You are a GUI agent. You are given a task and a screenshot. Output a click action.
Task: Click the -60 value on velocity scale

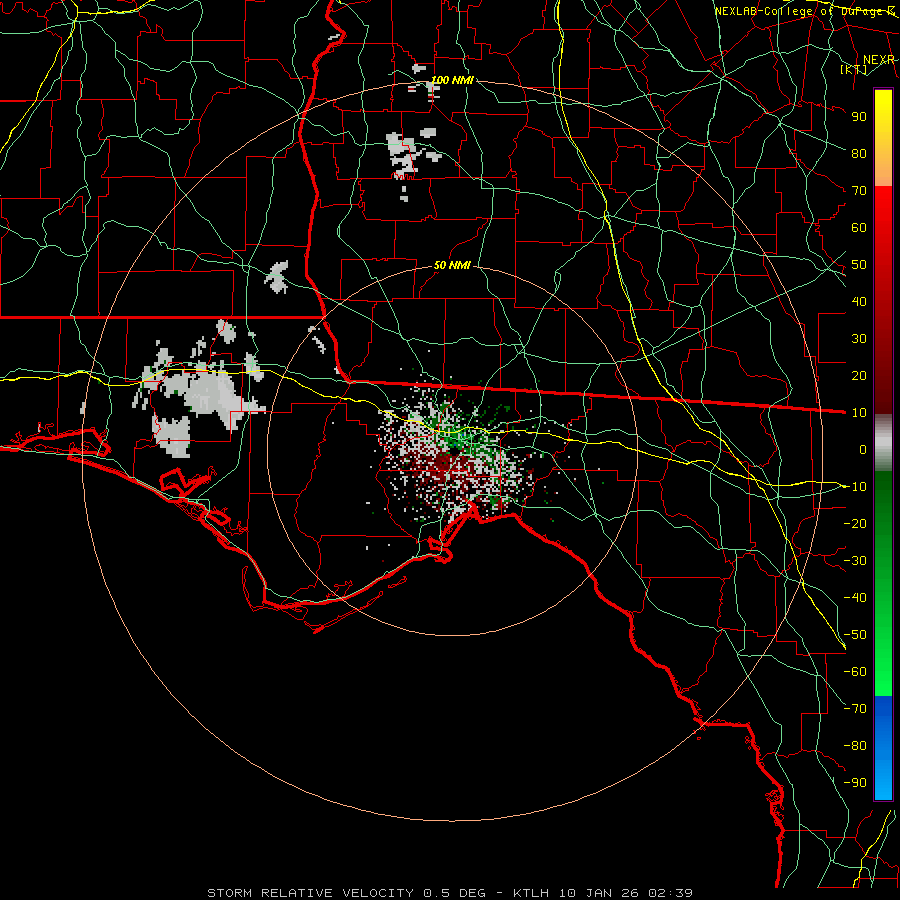click(x=855, y=672)
